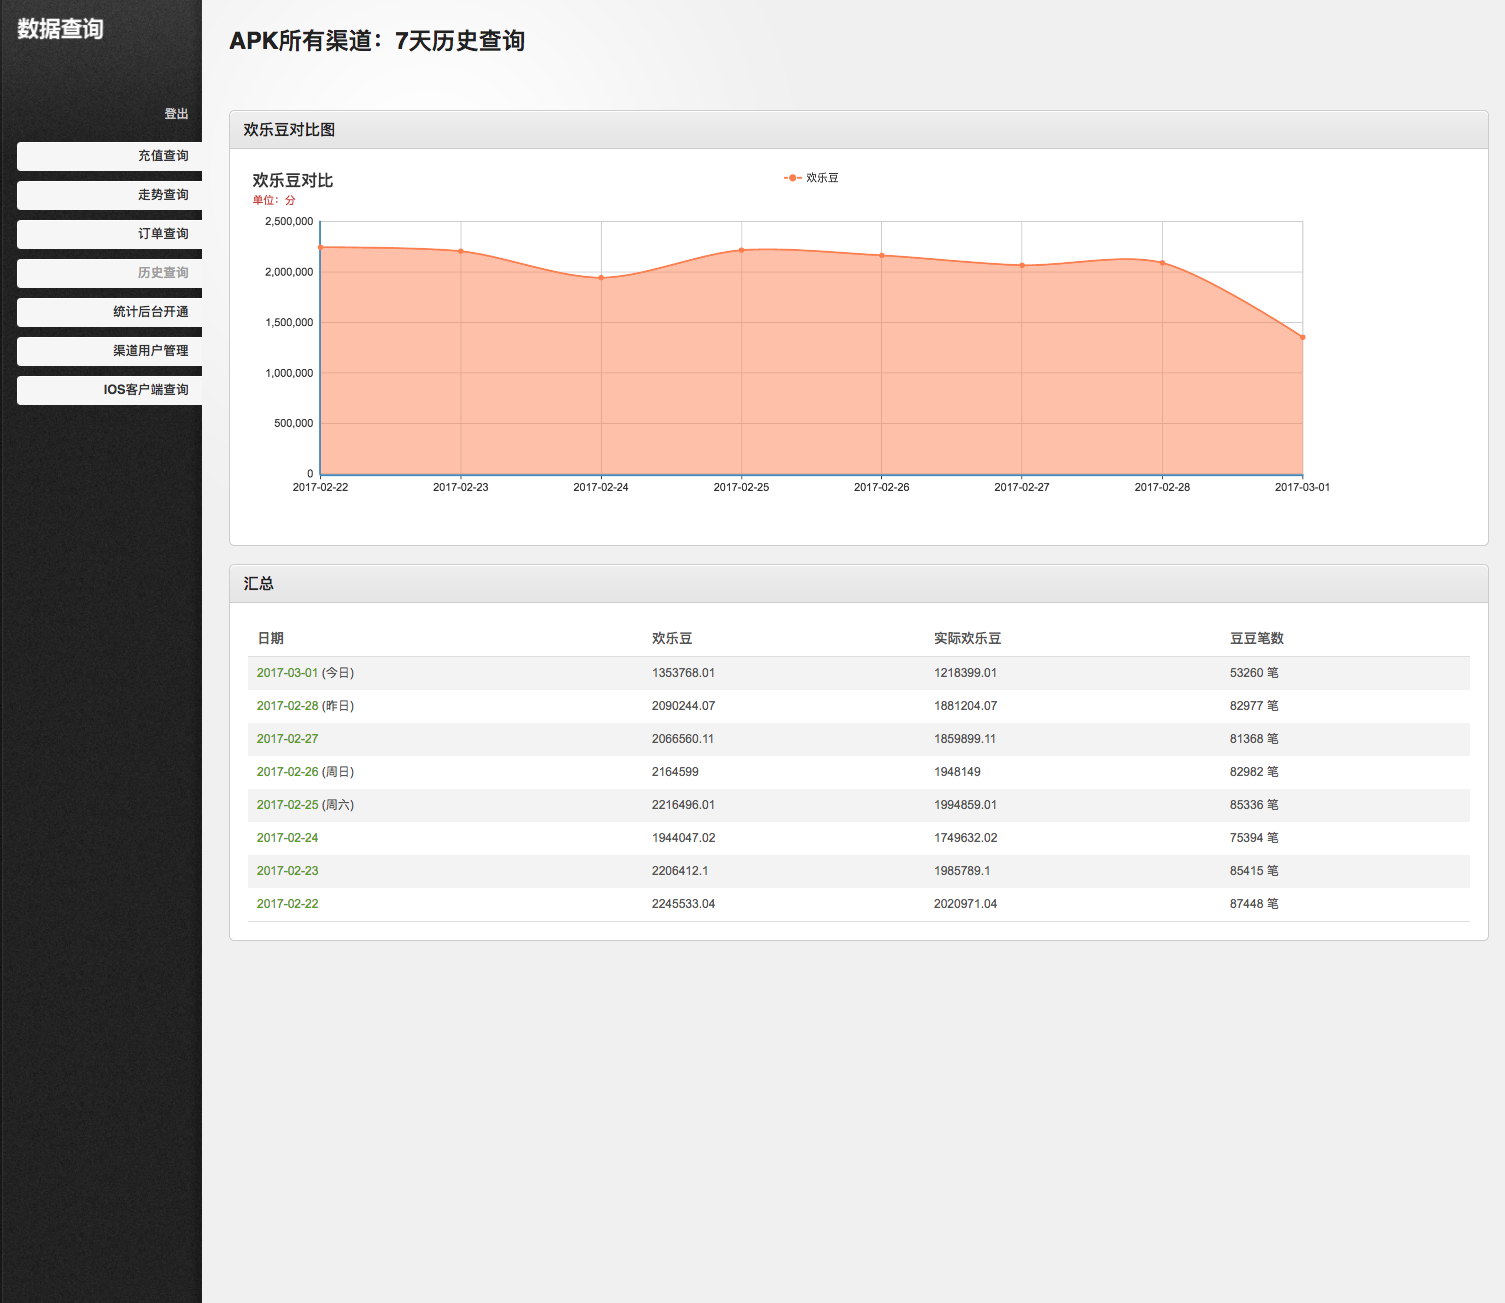Image resolution: width=1505 pixels, height=1303 pixels.
Task: Open the 2017-02-28 date link in table
Action: [x=287, y=706]
